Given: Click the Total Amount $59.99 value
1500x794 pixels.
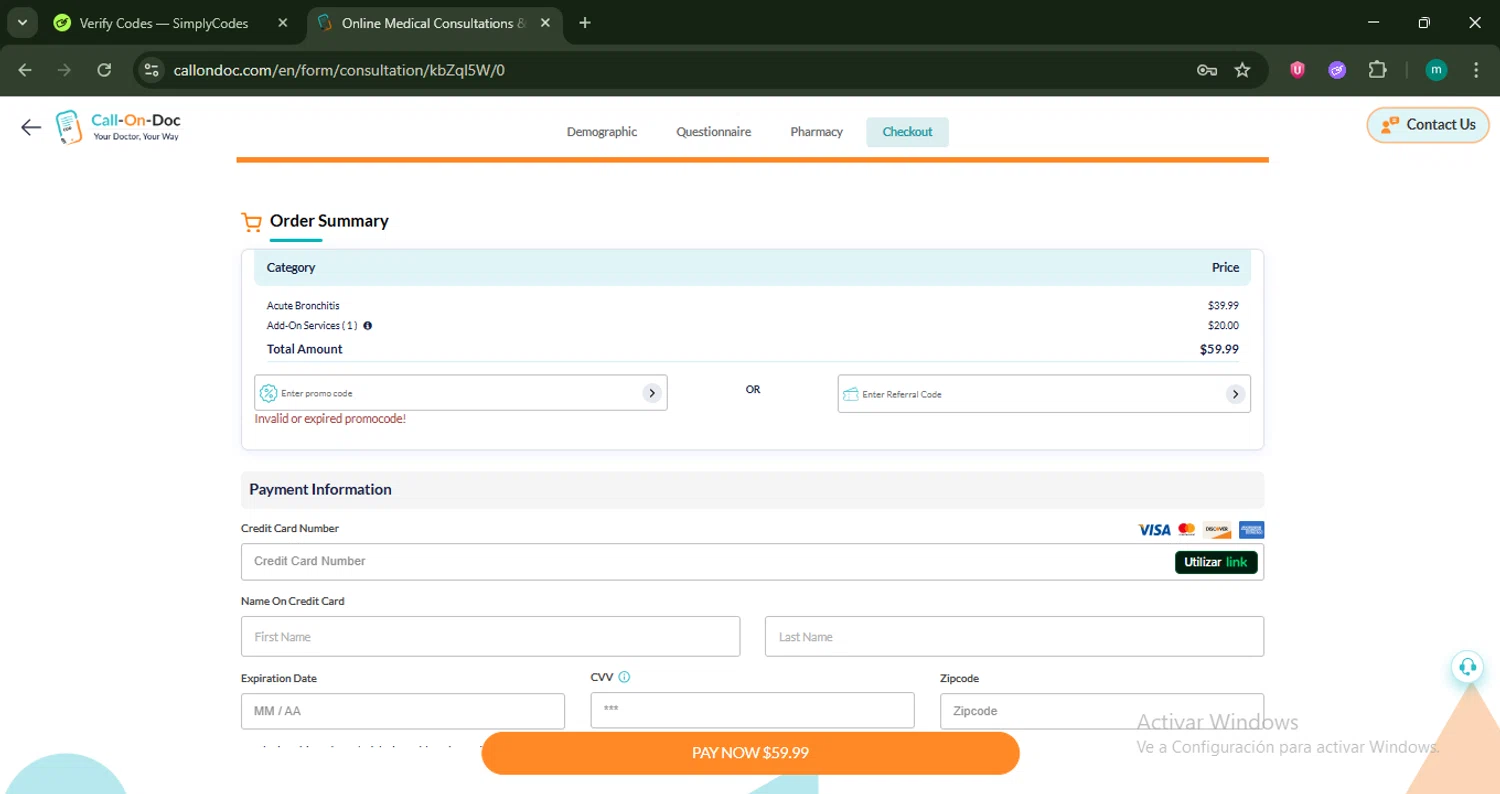Looking at the screenshot, I should click(1219, 349).
